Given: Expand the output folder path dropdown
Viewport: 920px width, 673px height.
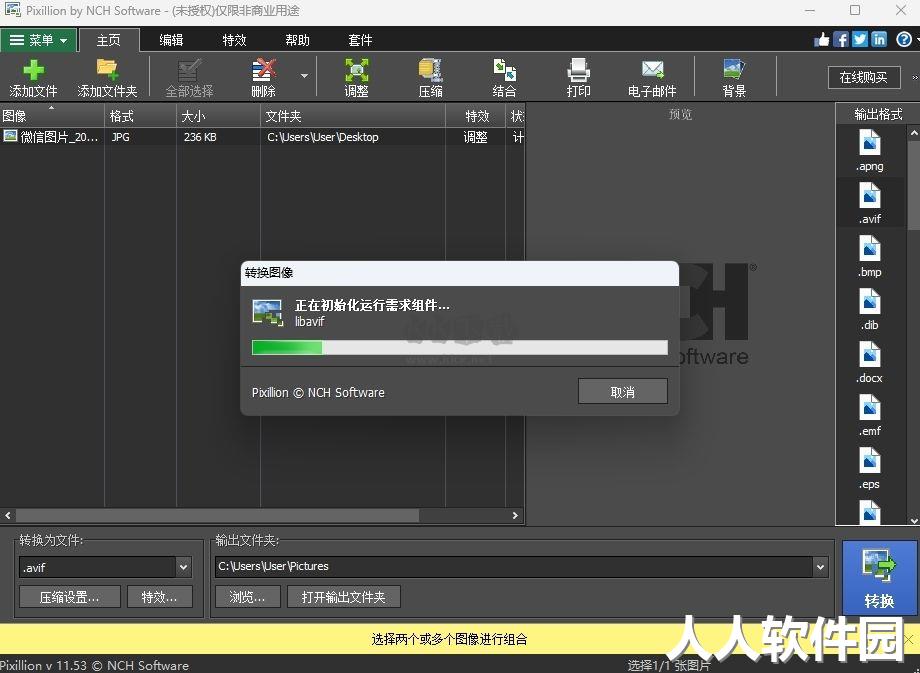Looking at the screenshot, I should click(x=820, y=567).
